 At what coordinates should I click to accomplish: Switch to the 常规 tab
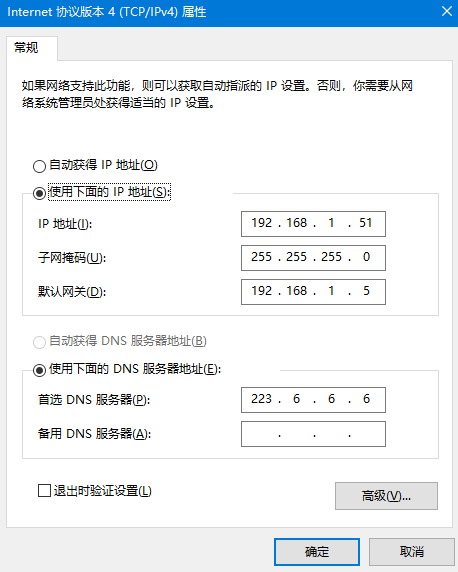coord(27,48)
